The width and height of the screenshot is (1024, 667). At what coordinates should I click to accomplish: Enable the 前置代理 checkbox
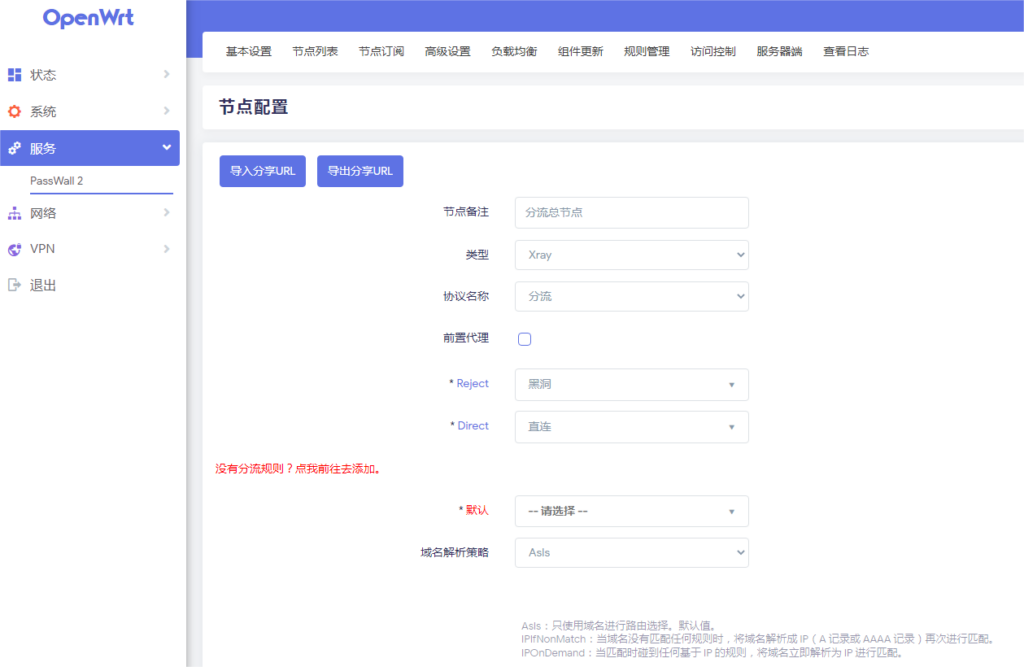click(x=524, y=339)
